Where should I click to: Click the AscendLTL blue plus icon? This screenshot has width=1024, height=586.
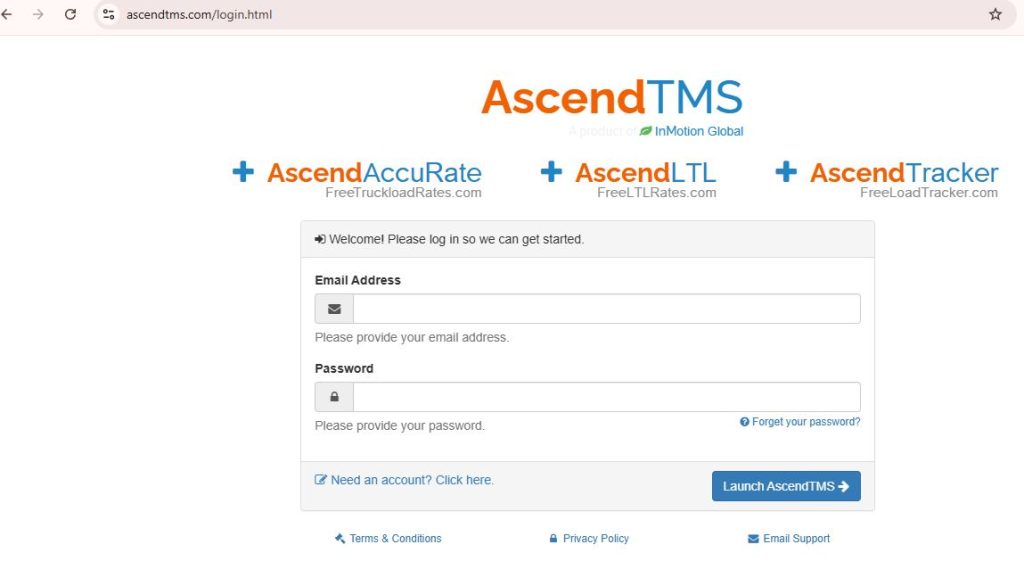click(551, 172)
